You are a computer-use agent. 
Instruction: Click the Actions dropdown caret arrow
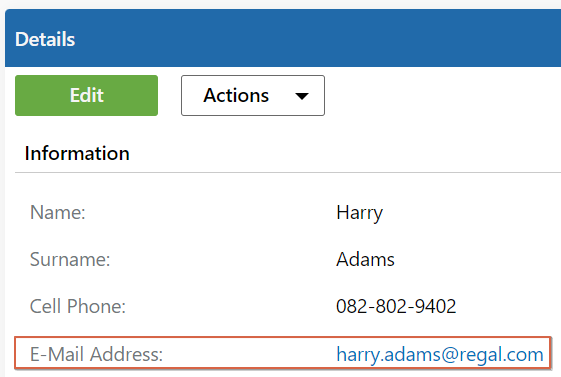click(302, 96)
